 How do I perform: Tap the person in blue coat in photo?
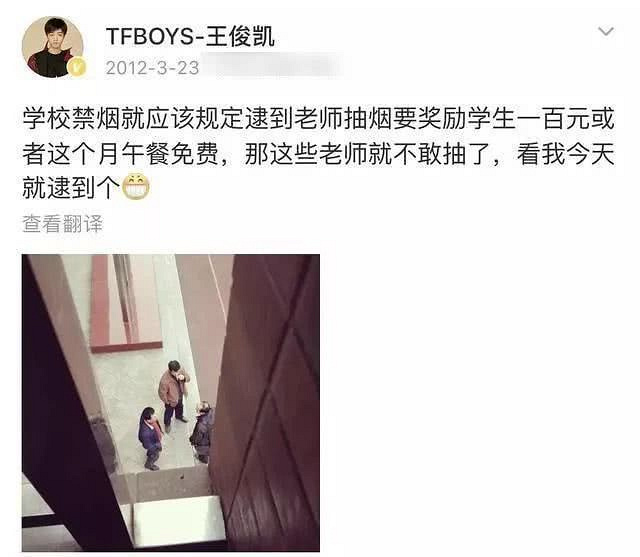click(151, 438)
